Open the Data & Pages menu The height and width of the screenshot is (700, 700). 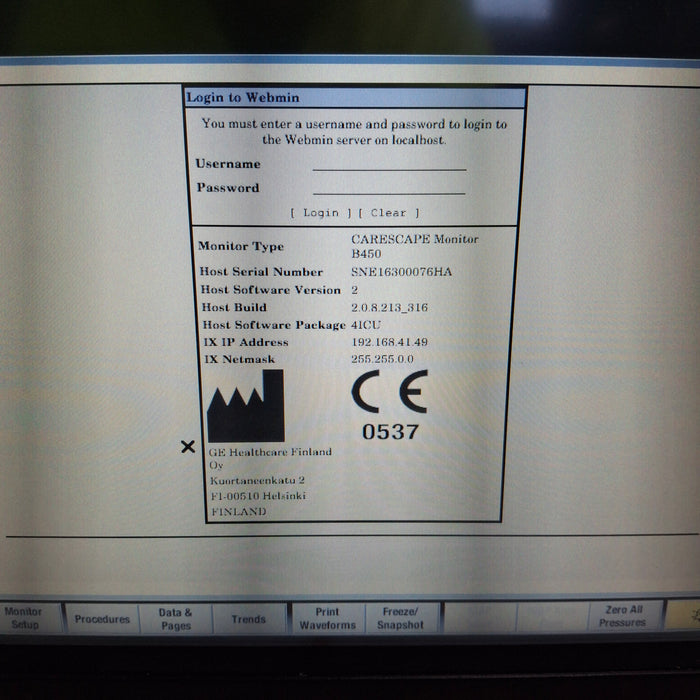pos(176,619)
